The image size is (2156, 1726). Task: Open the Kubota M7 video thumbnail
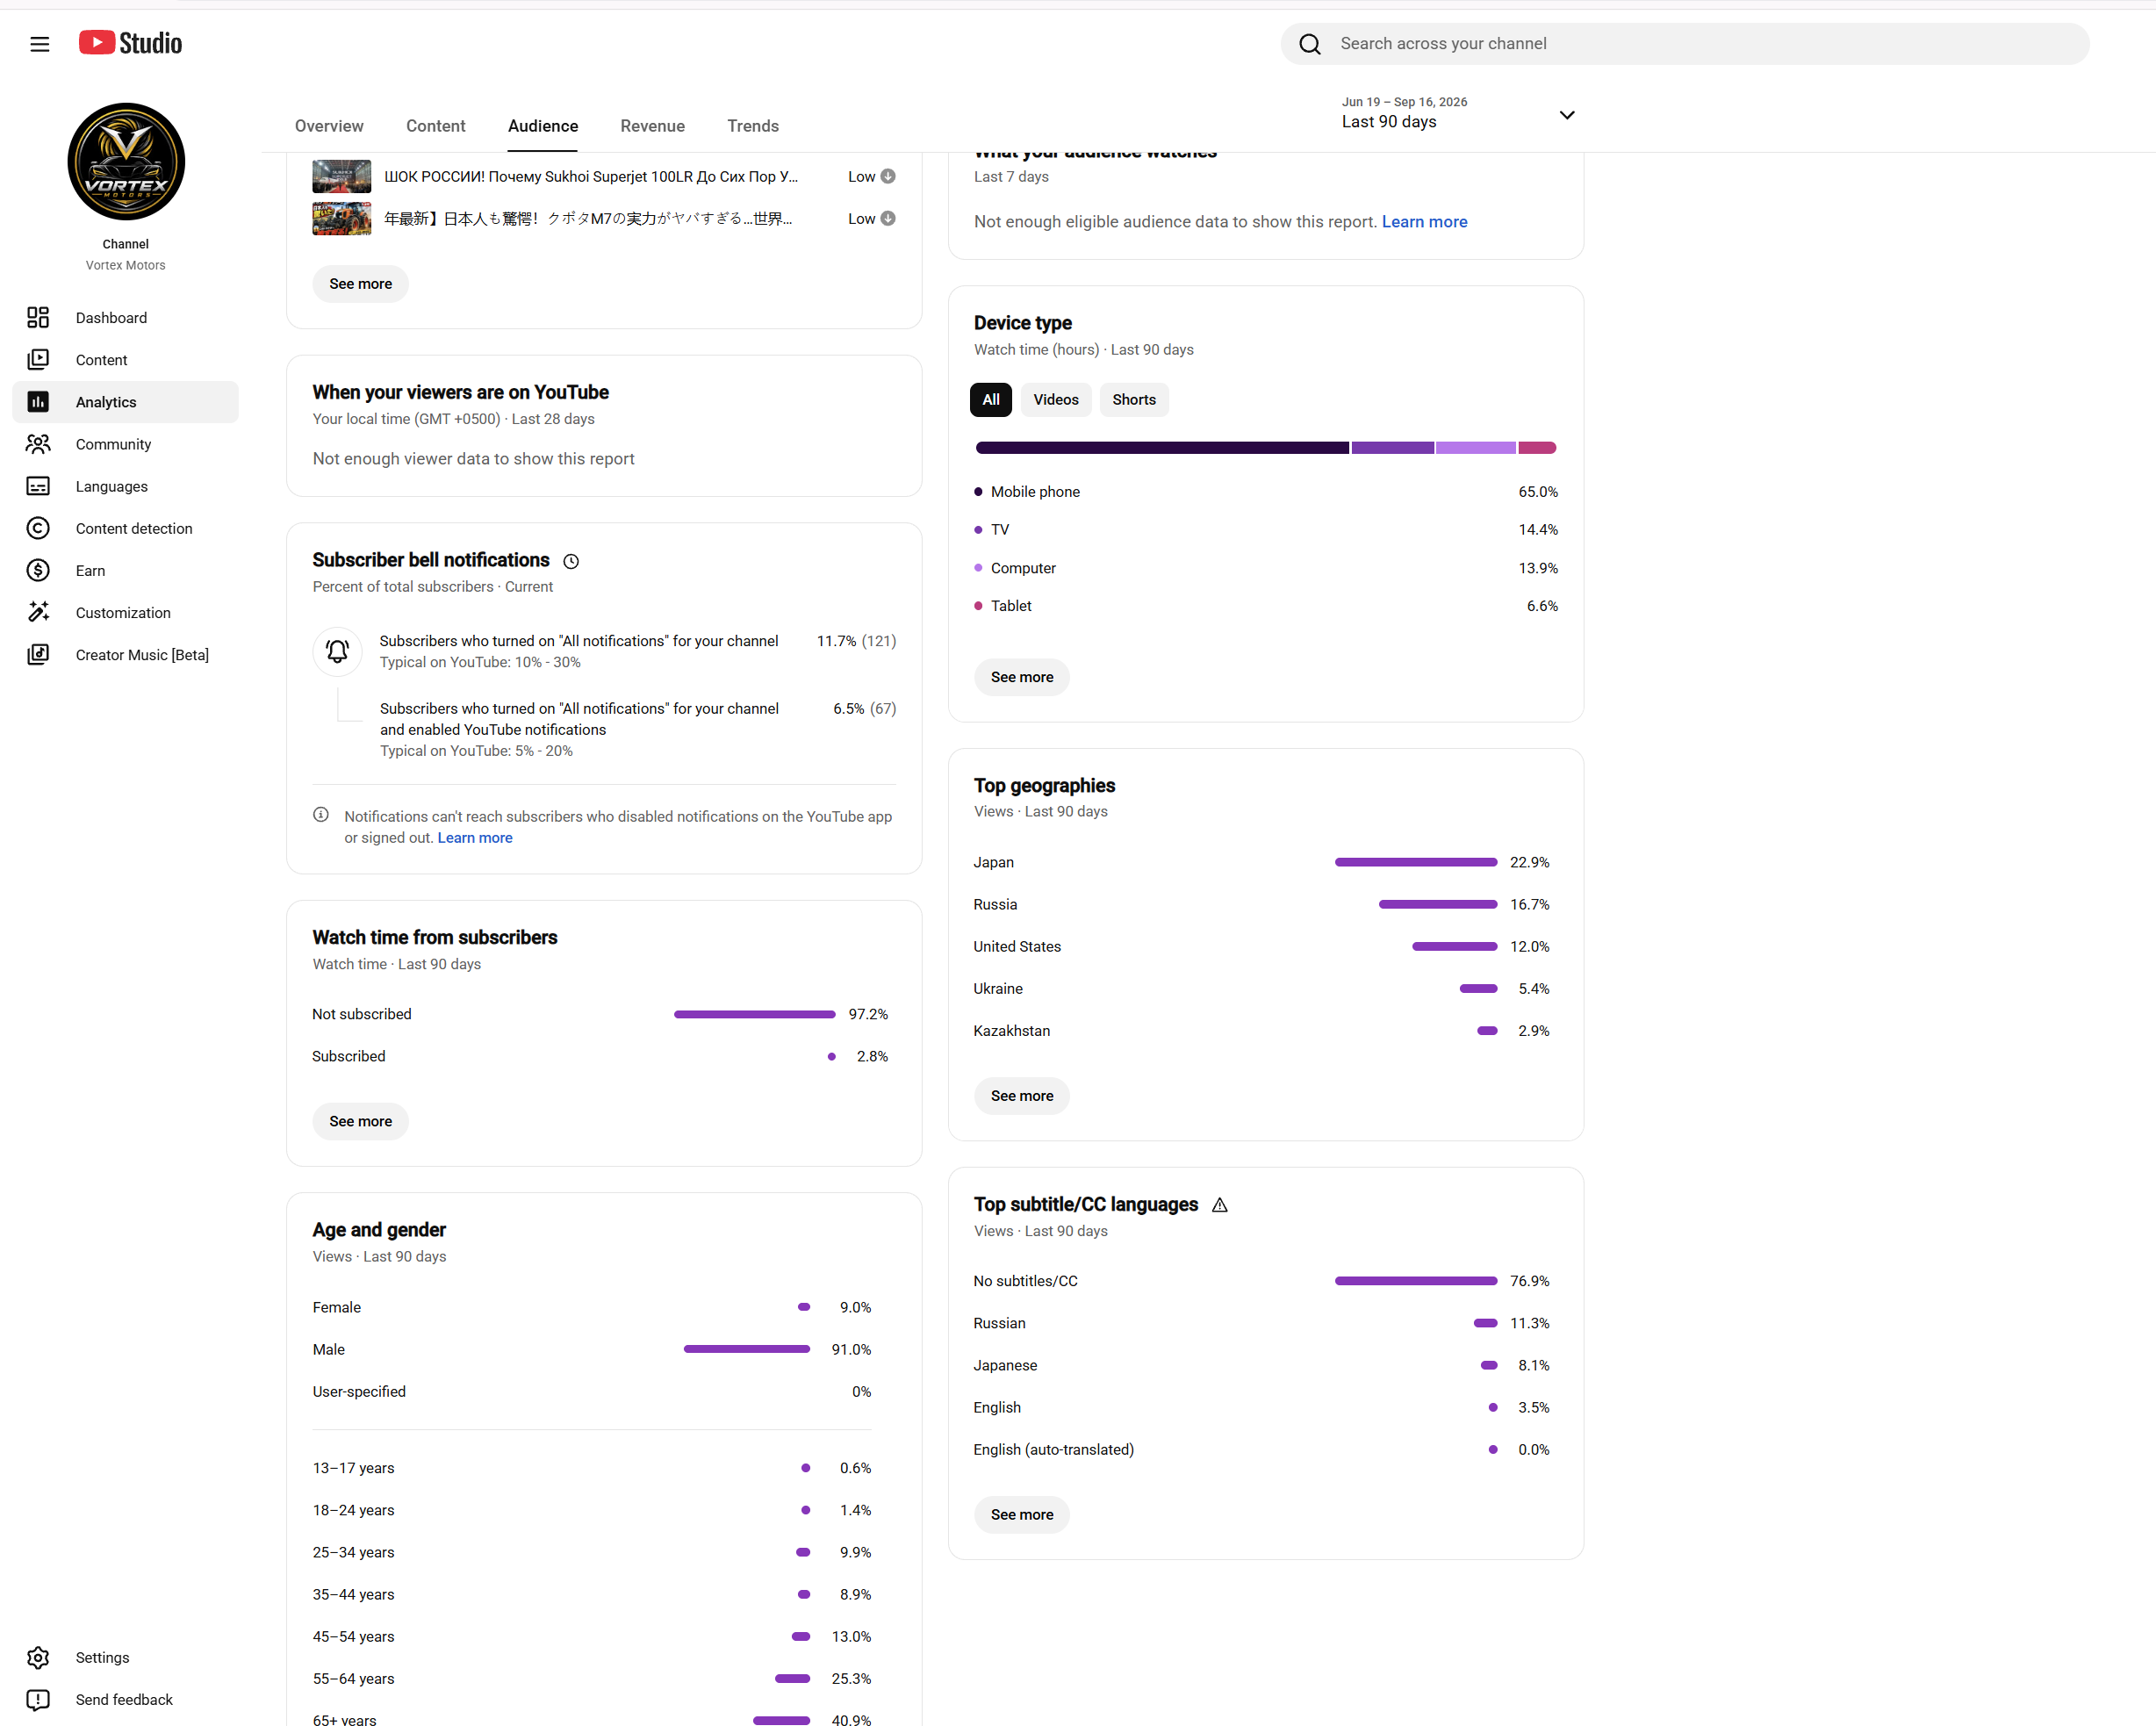coord(342,218)
